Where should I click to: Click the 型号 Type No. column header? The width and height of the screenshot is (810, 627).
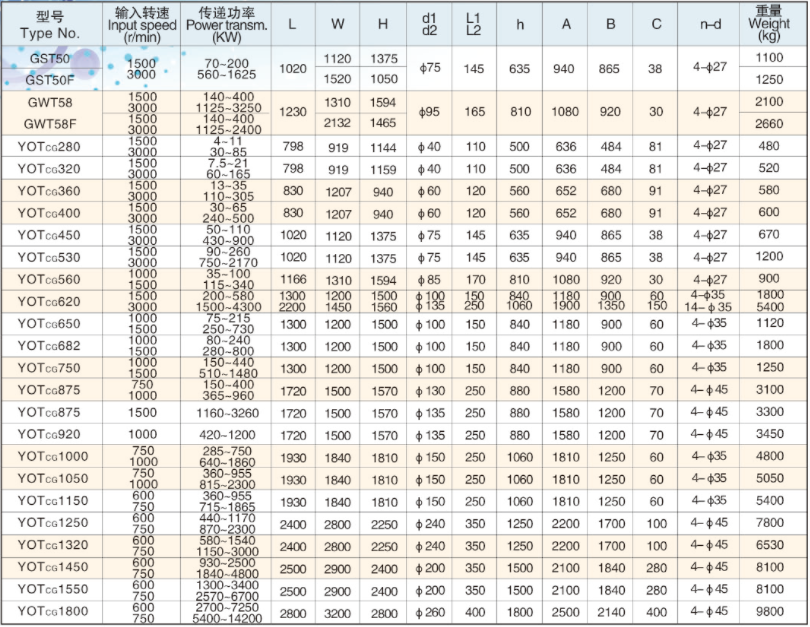tap(50, 25)
